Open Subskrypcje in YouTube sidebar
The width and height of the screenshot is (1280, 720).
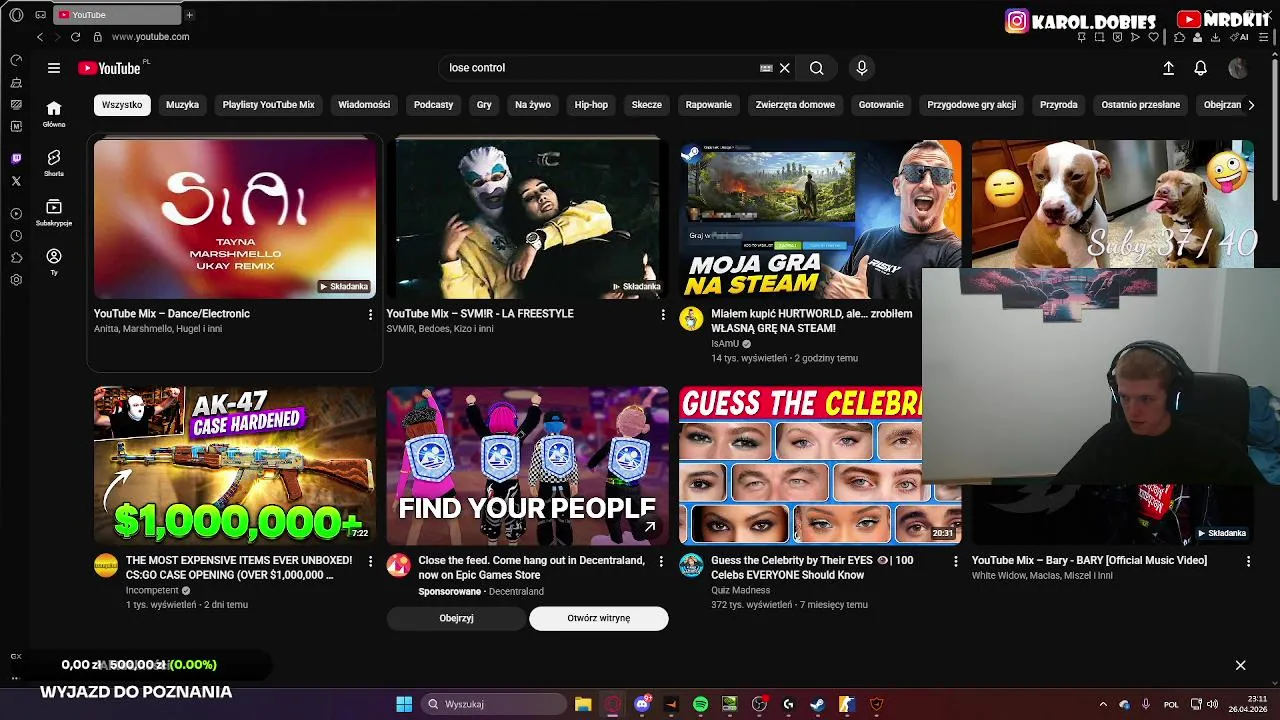click(x=54, y=212)
